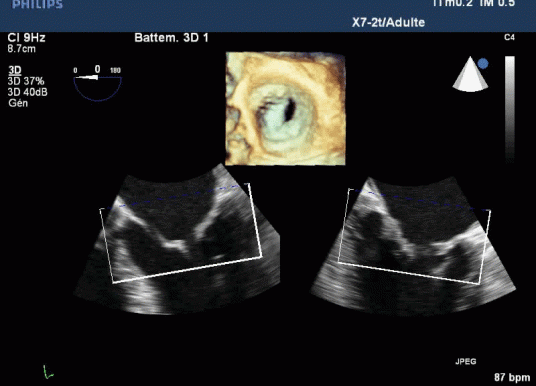The image size is (536, 386).
Task: Open the X7-2t/Adulte transducer preset
Action: 389,23
